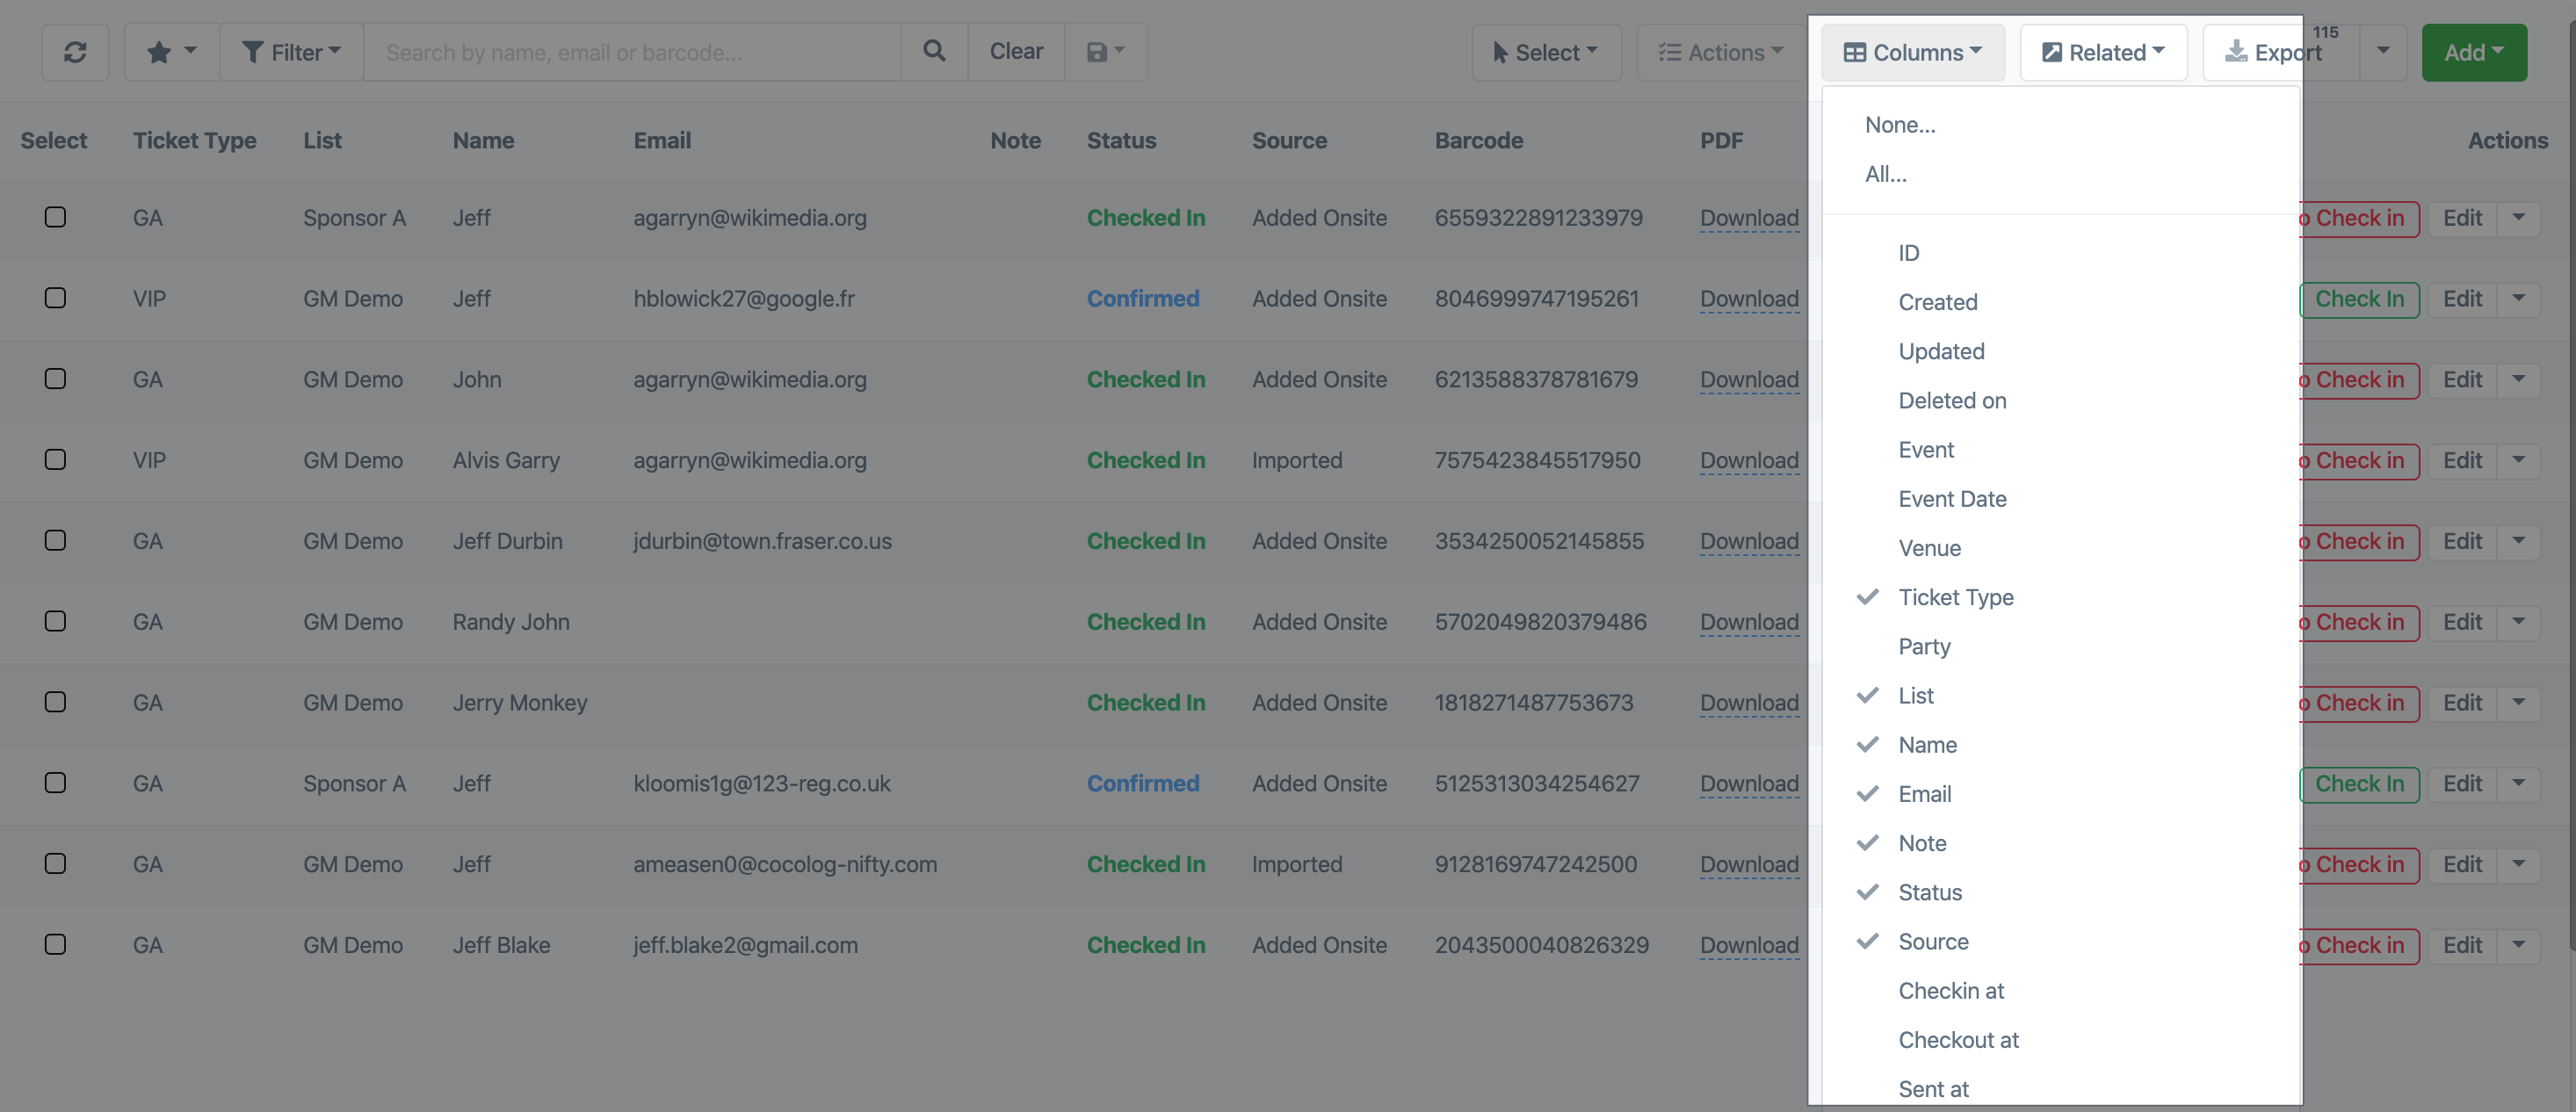The width and height of the screenshot is (2576, 1112).
Task: Open the Filter dropdown
Action: (x=291, y=52)
